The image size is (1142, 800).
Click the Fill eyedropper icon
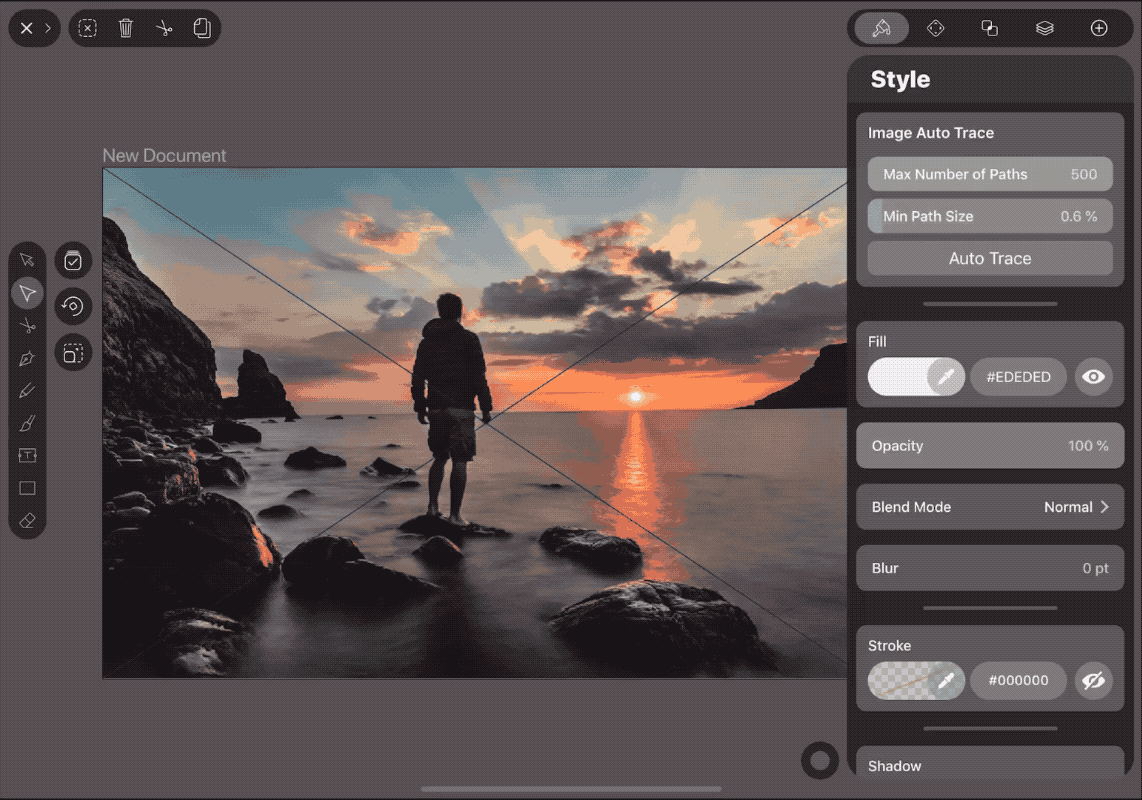pyautogui.click(x=946, y=377)
